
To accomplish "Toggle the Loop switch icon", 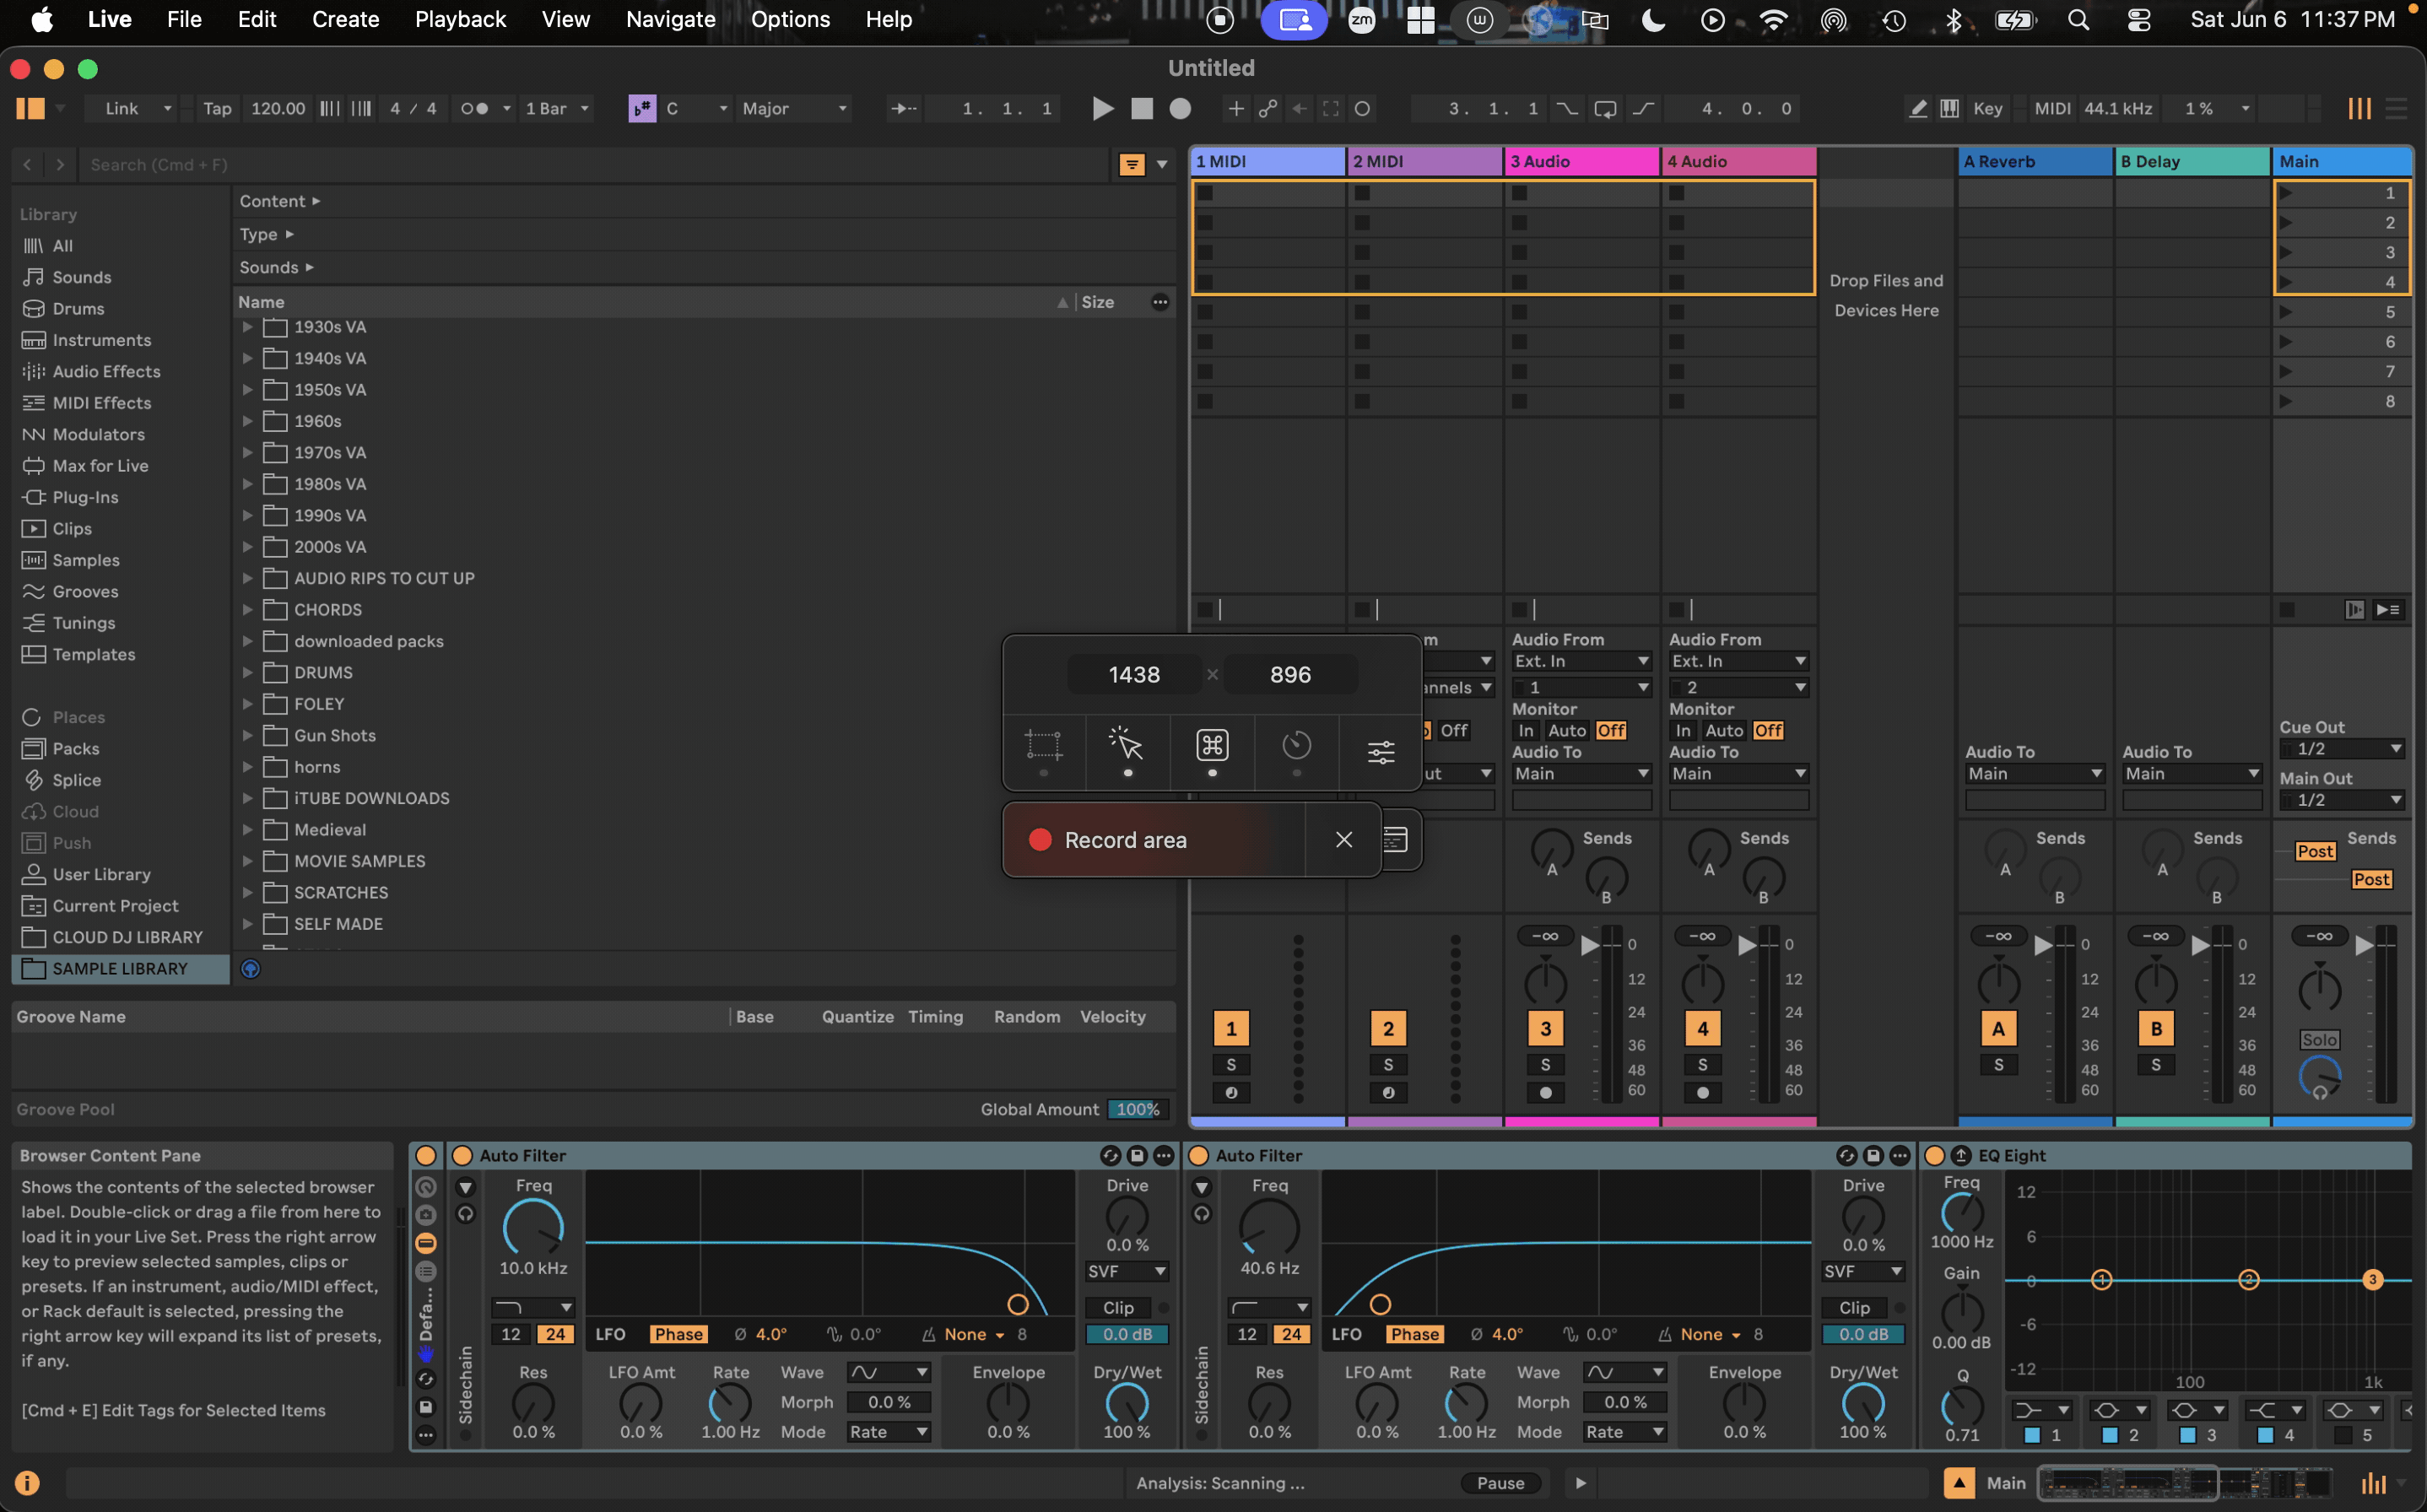I will point(1604,109).
